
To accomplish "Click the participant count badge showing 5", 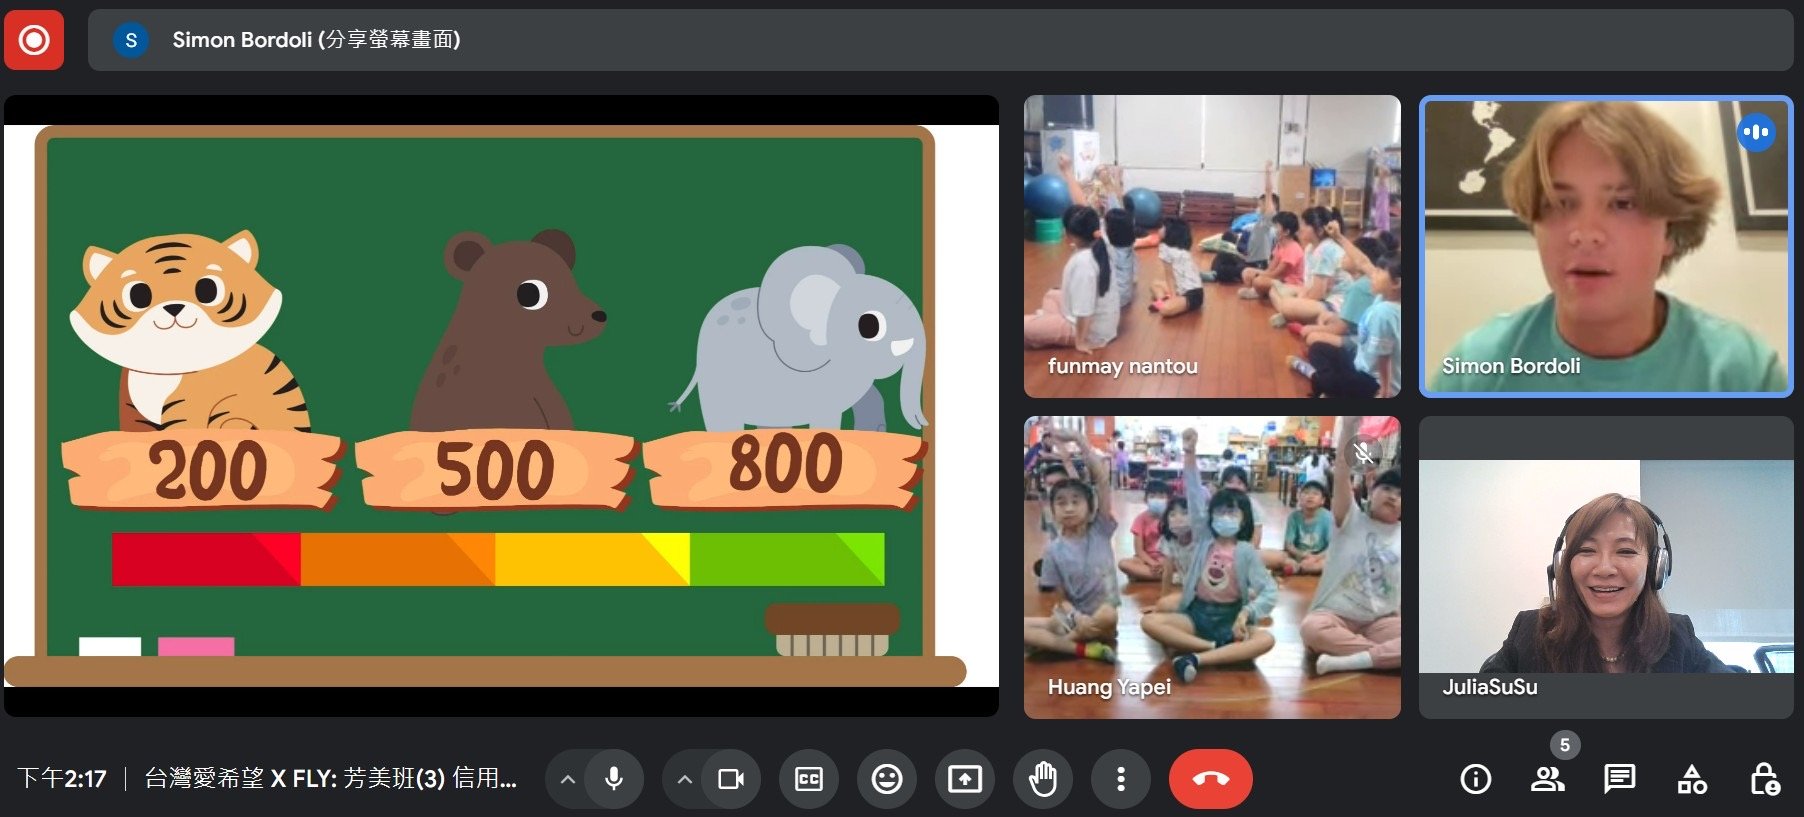I will coord(1565,745).
